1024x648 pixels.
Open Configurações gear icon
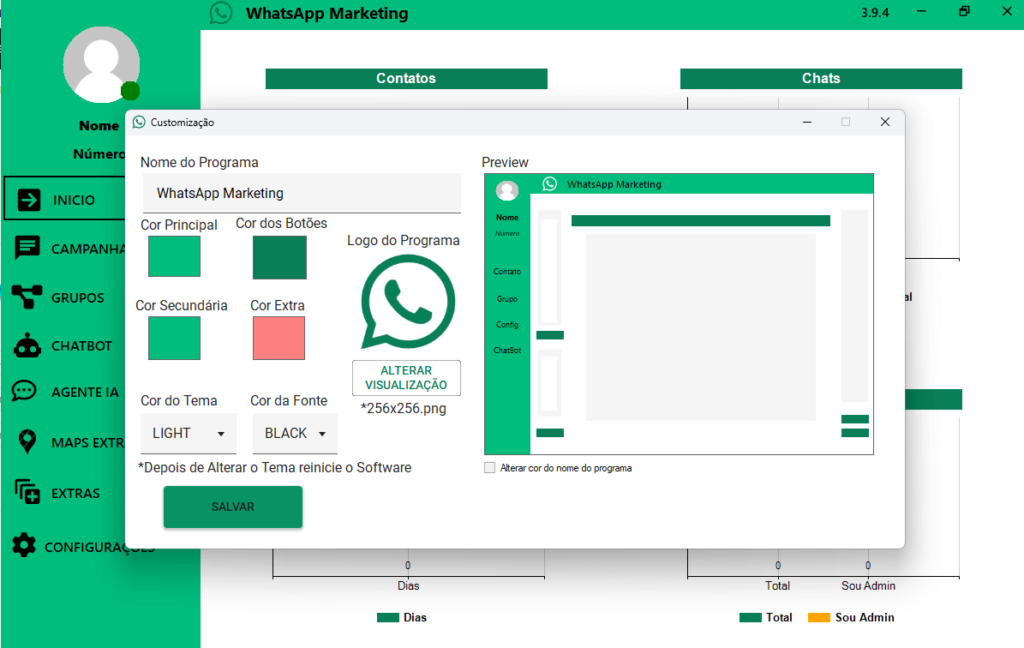point(24,545)
